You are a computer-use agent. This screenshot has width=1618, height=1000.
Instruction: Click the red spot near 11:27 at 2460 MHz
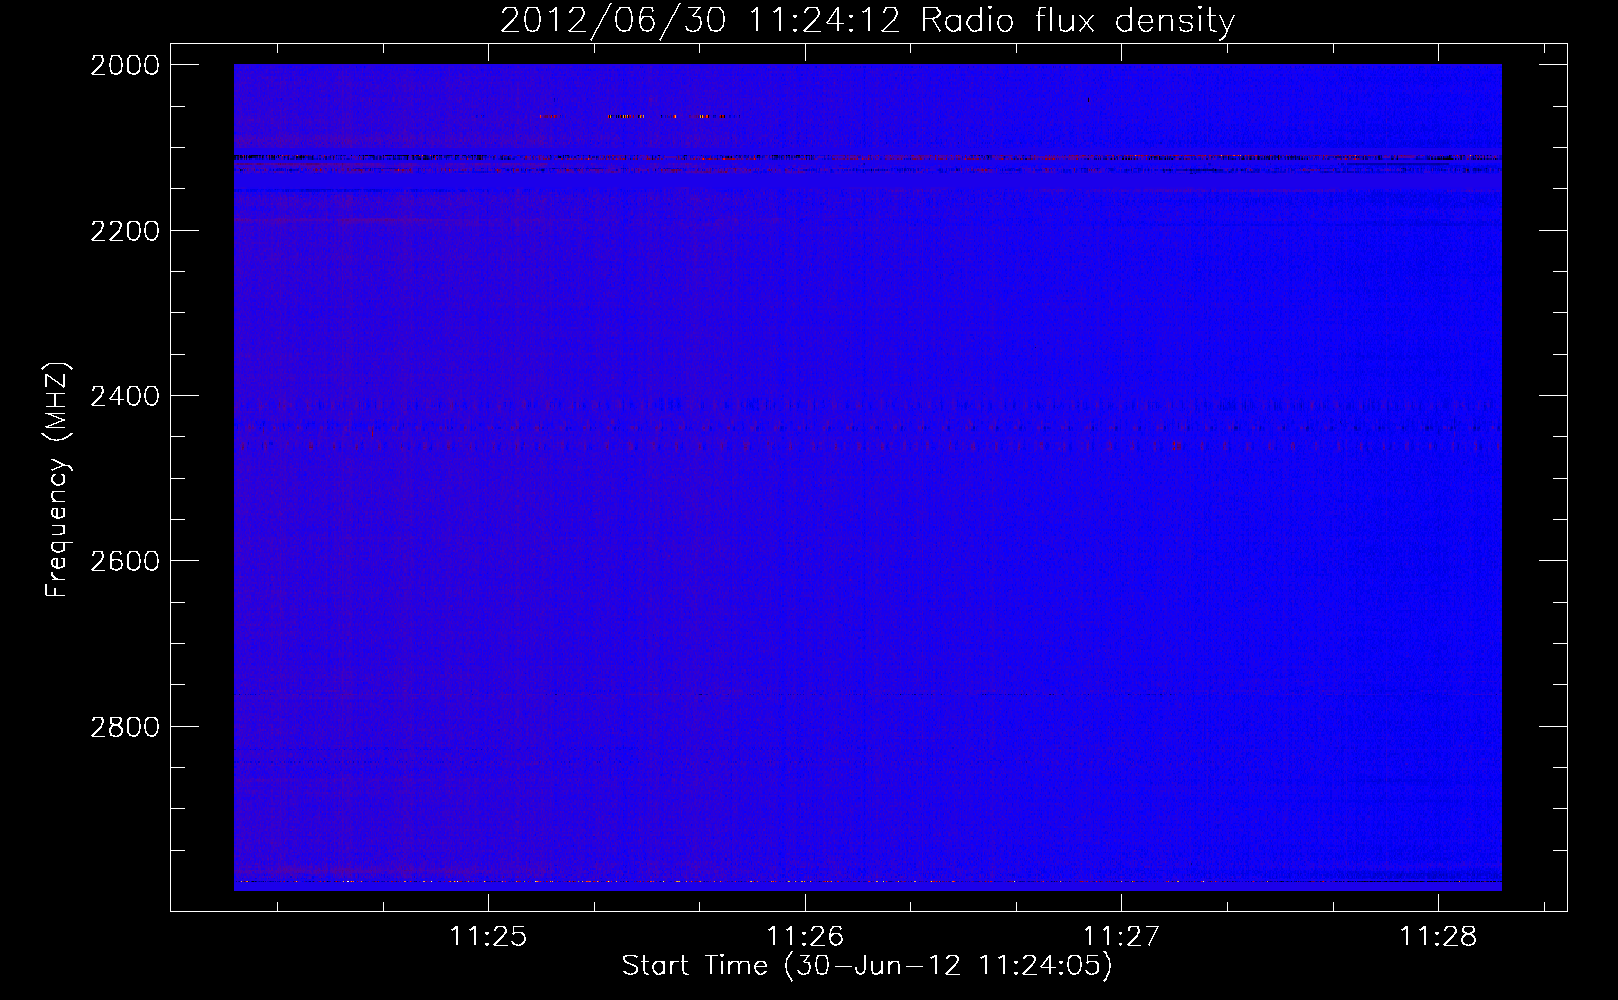pyautogui.click(x=1176, y=445)
